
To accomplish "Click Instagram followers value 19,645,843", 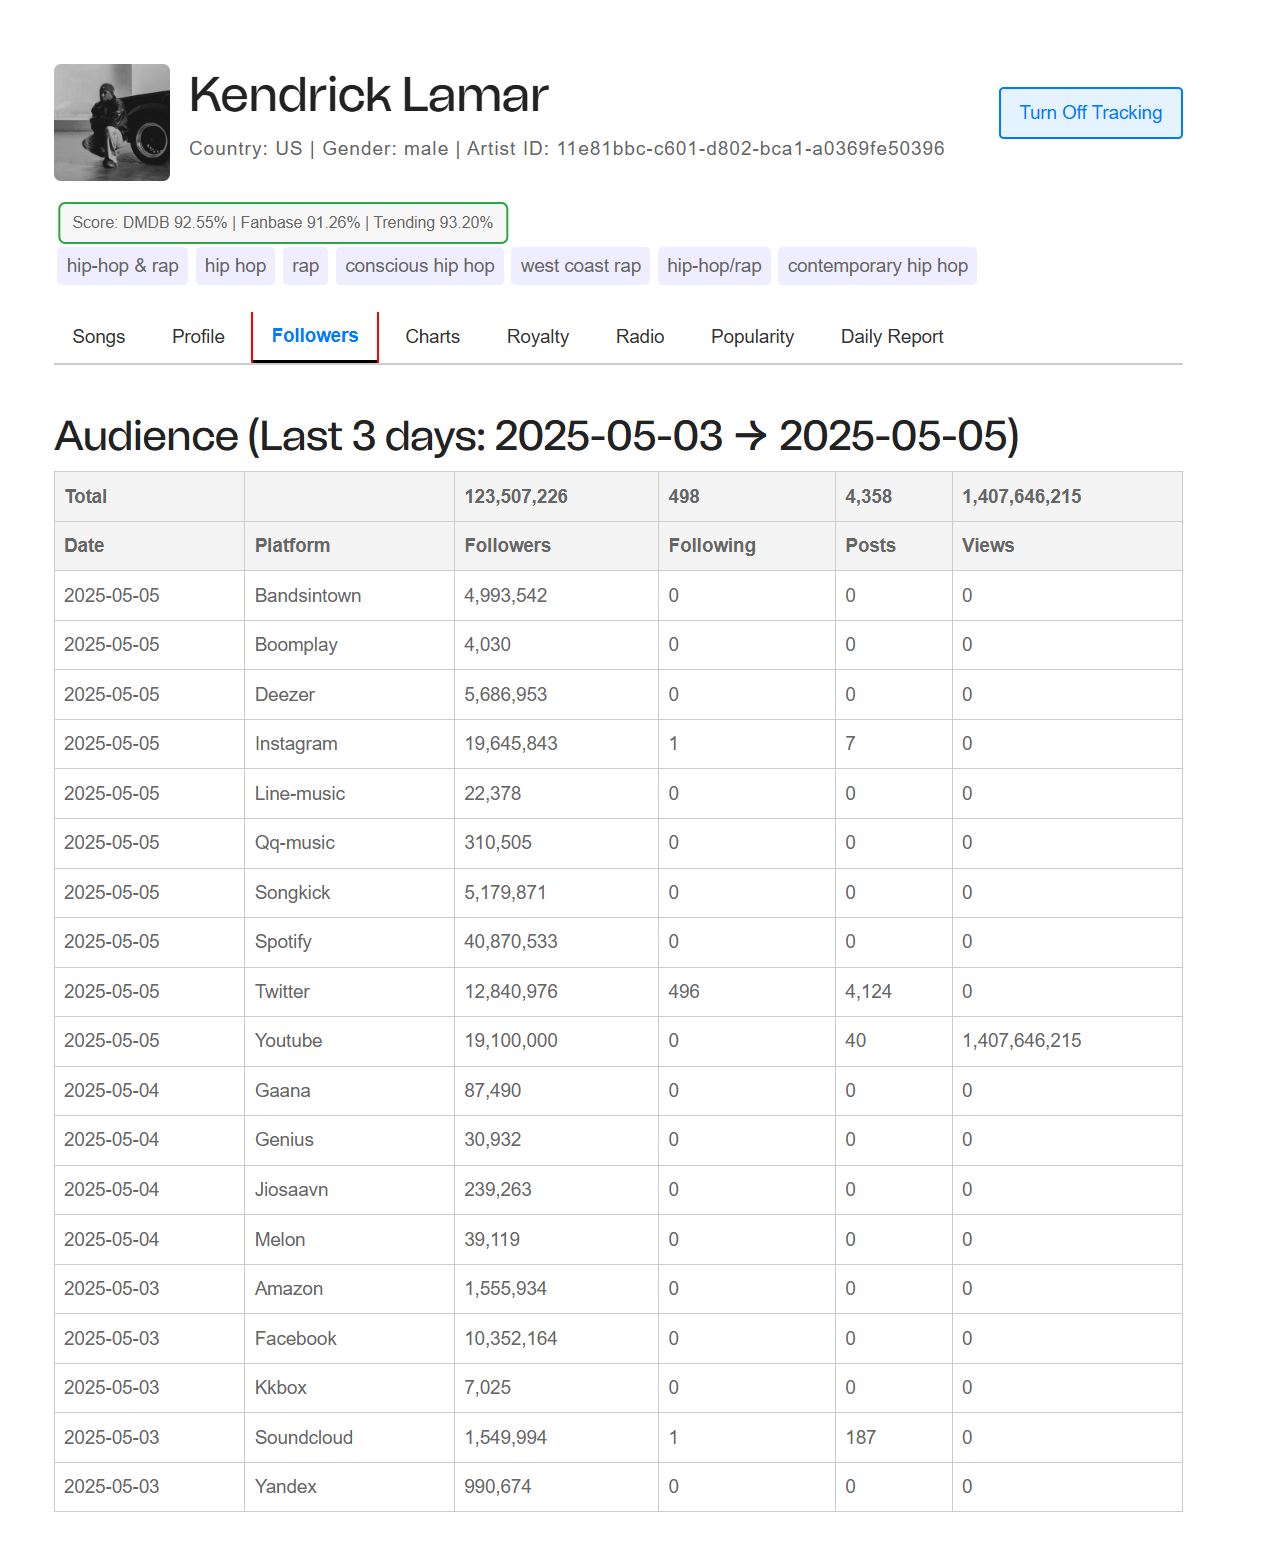I will [x=511, y=744].
